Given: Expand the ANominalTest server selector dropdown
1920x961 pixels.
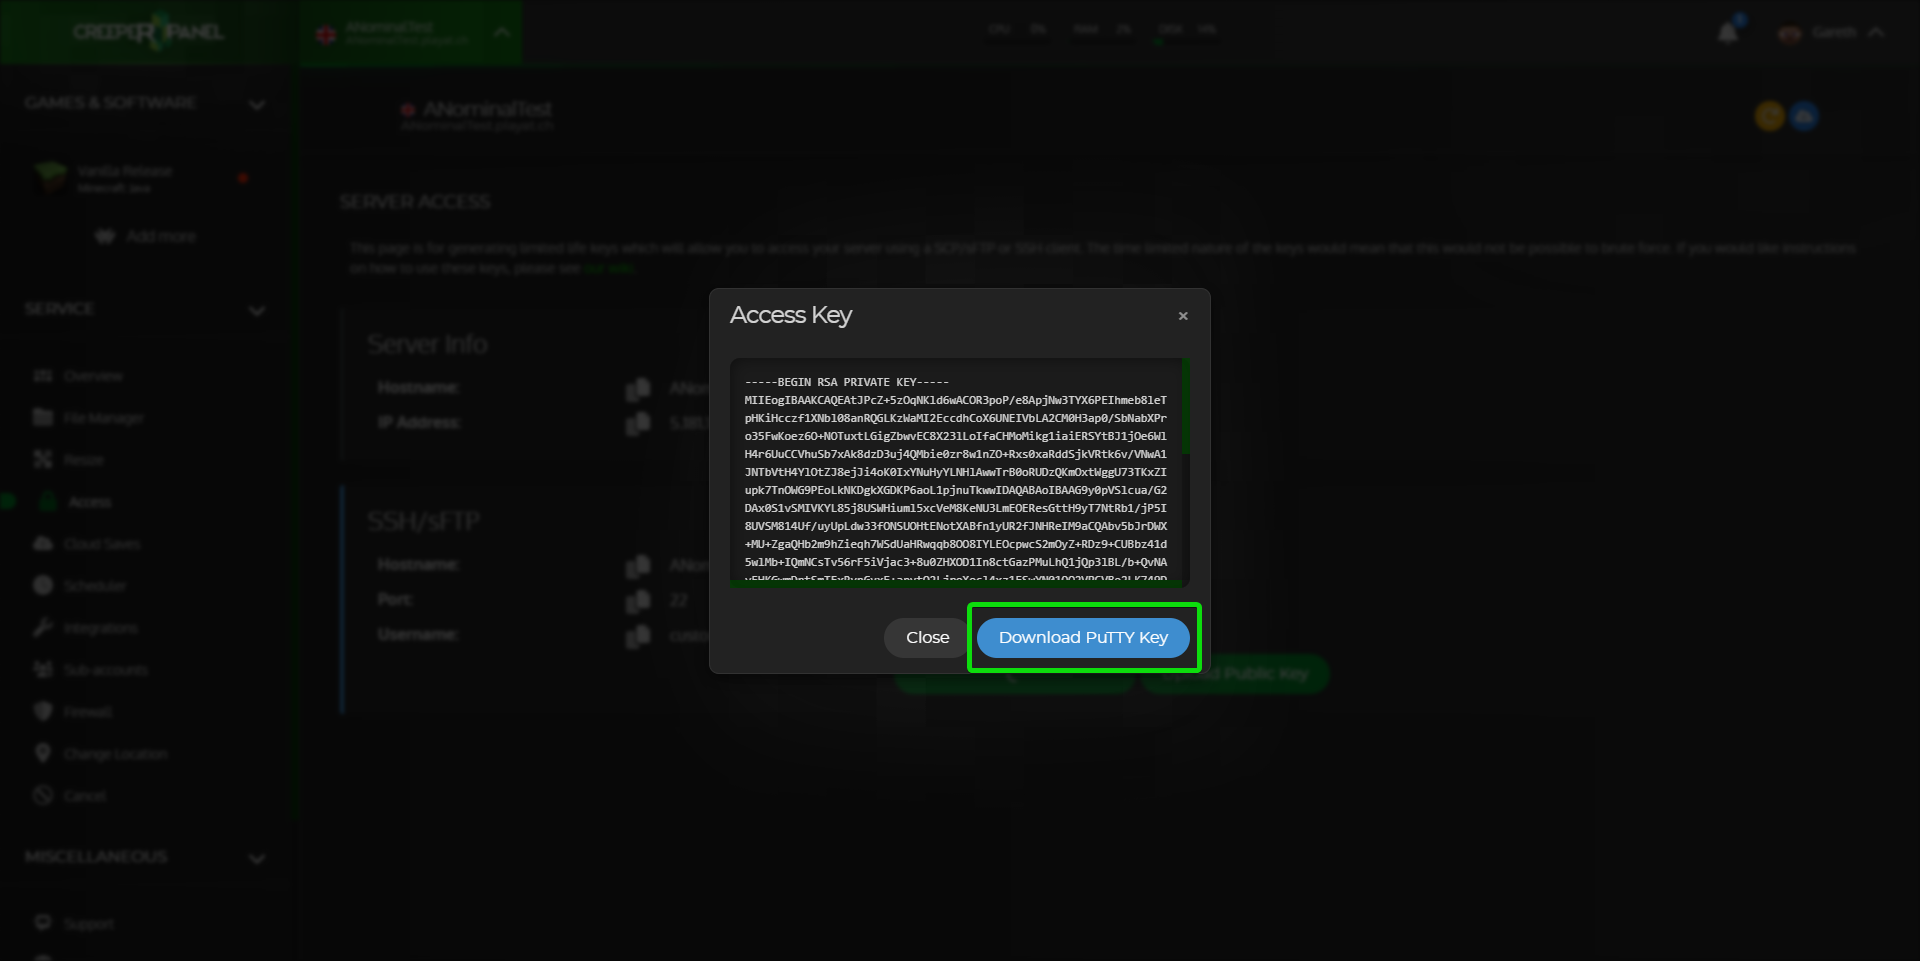Looking at the screenshot, I should click(502, 32).
